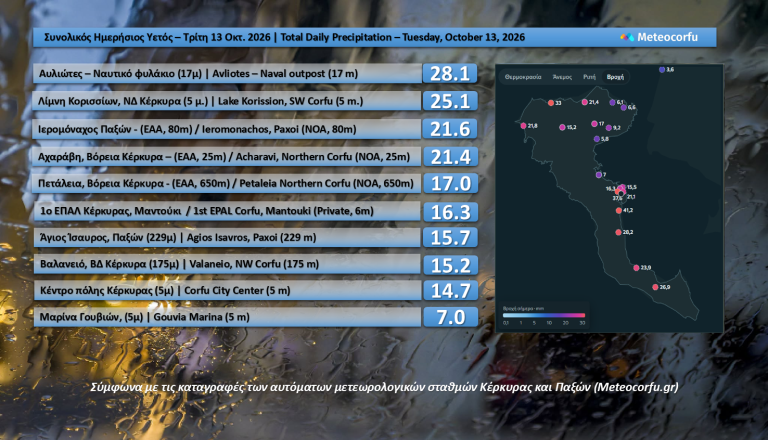Click the station marker labeled 26,9
This screenshot has height=440, width=768.
tap(655, 287)
